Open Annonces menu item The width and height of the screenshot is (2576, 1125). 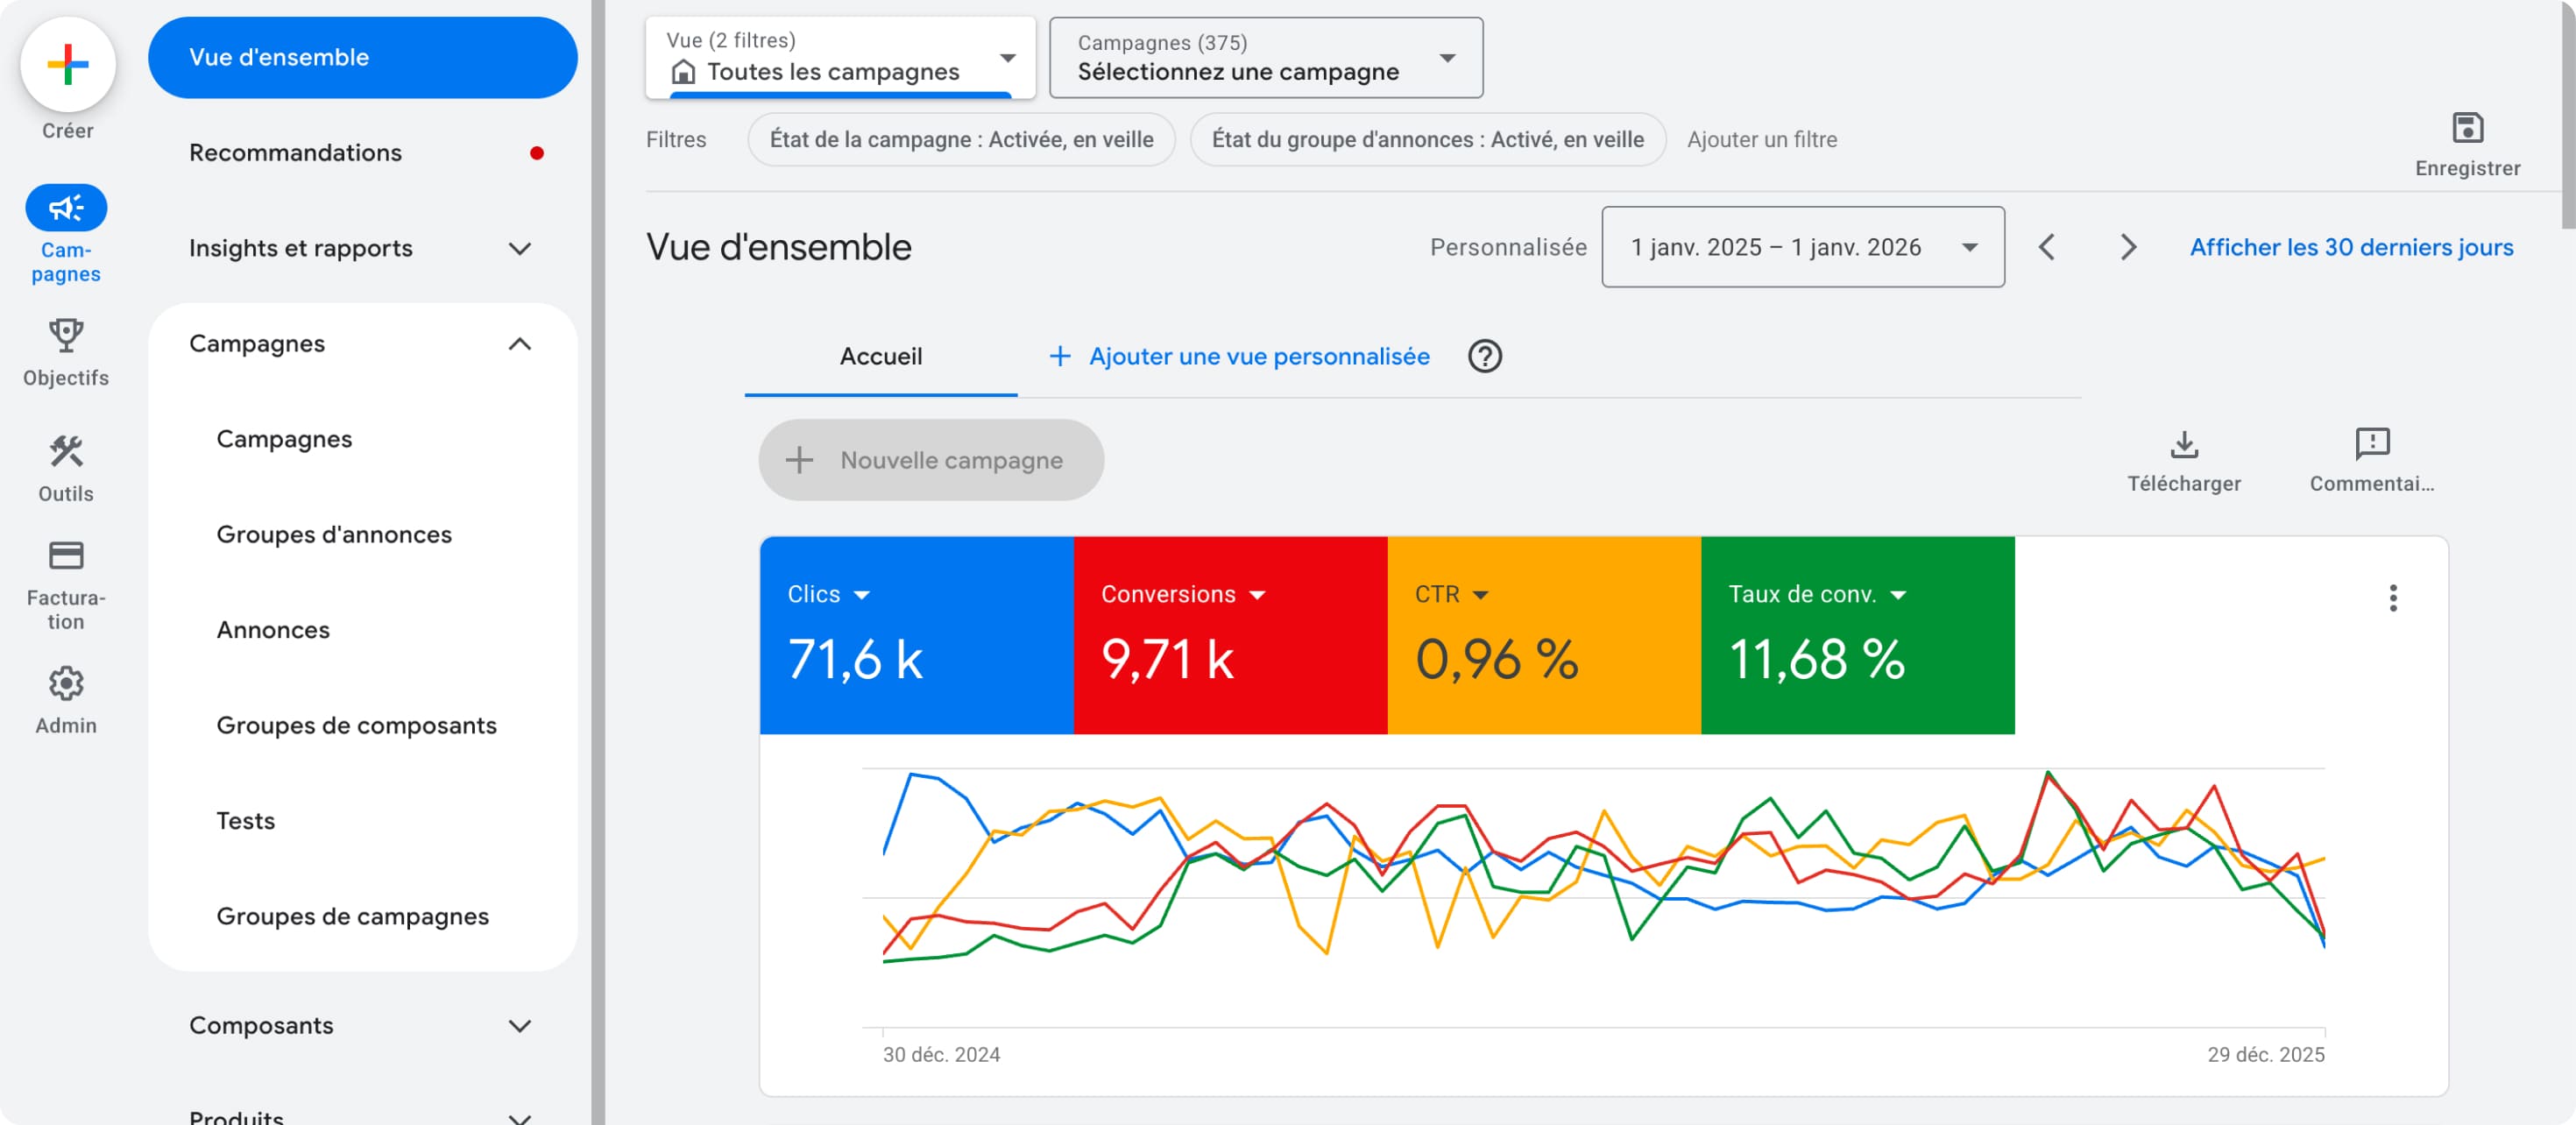click(x=273, y=630)
